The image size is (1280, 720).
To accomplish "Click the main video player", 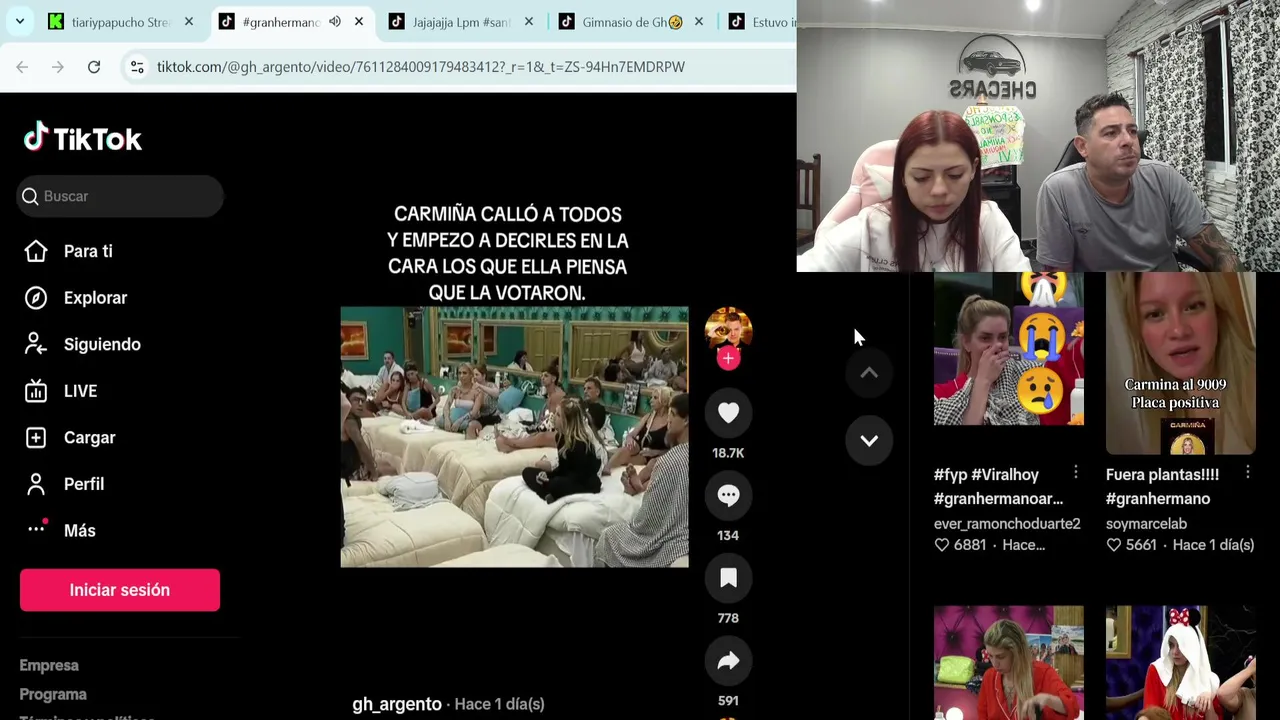I will (514, 437).
